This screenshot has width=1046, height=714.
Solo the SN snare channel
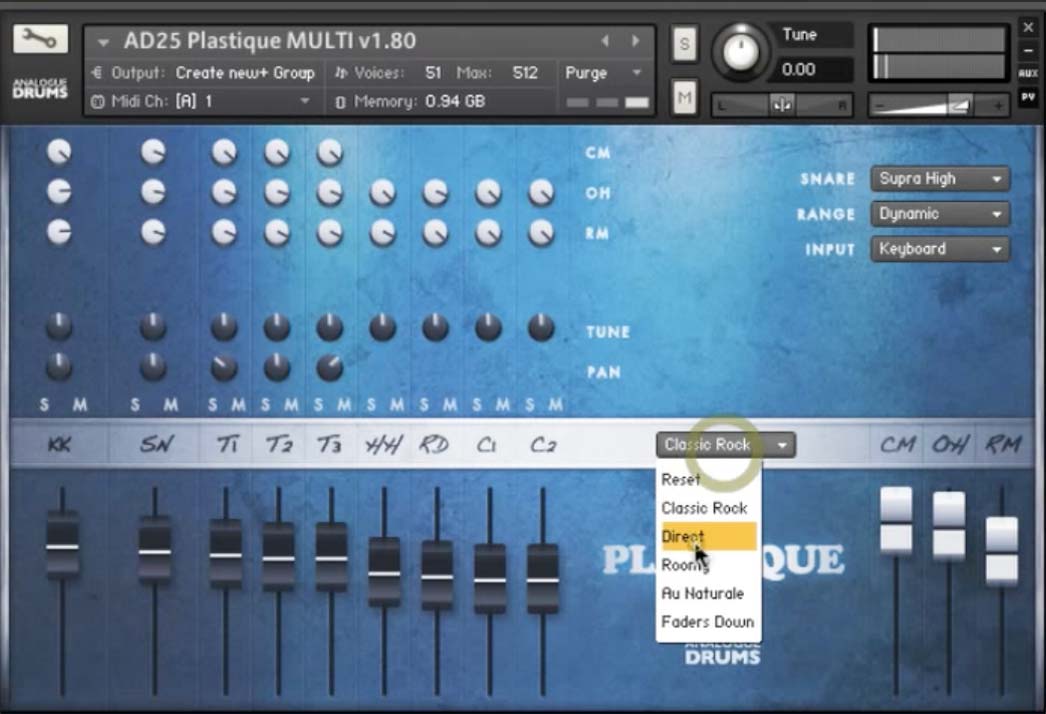[x=135, y=404]
